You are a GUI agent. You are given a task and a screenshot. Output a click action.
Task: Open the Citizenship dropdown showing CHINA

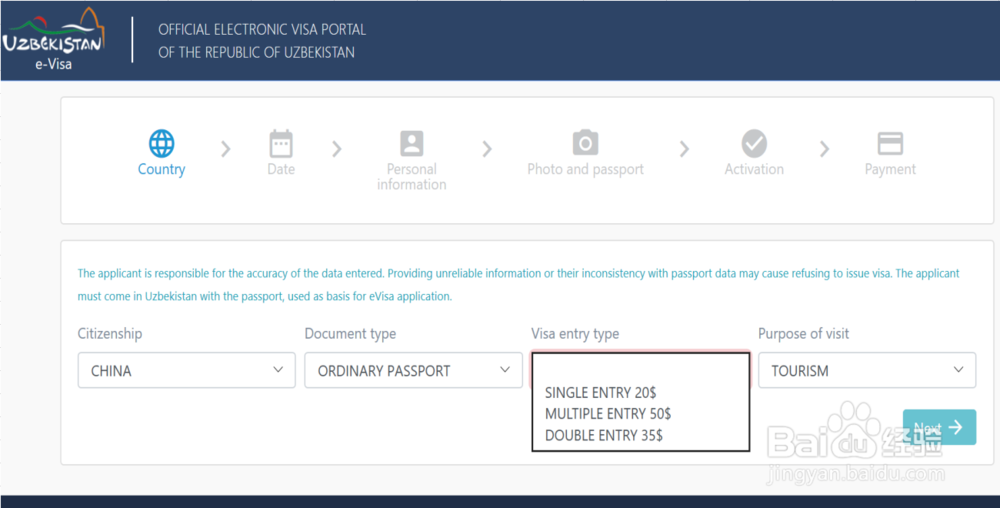pyautogui.click(x=186, y=370)
